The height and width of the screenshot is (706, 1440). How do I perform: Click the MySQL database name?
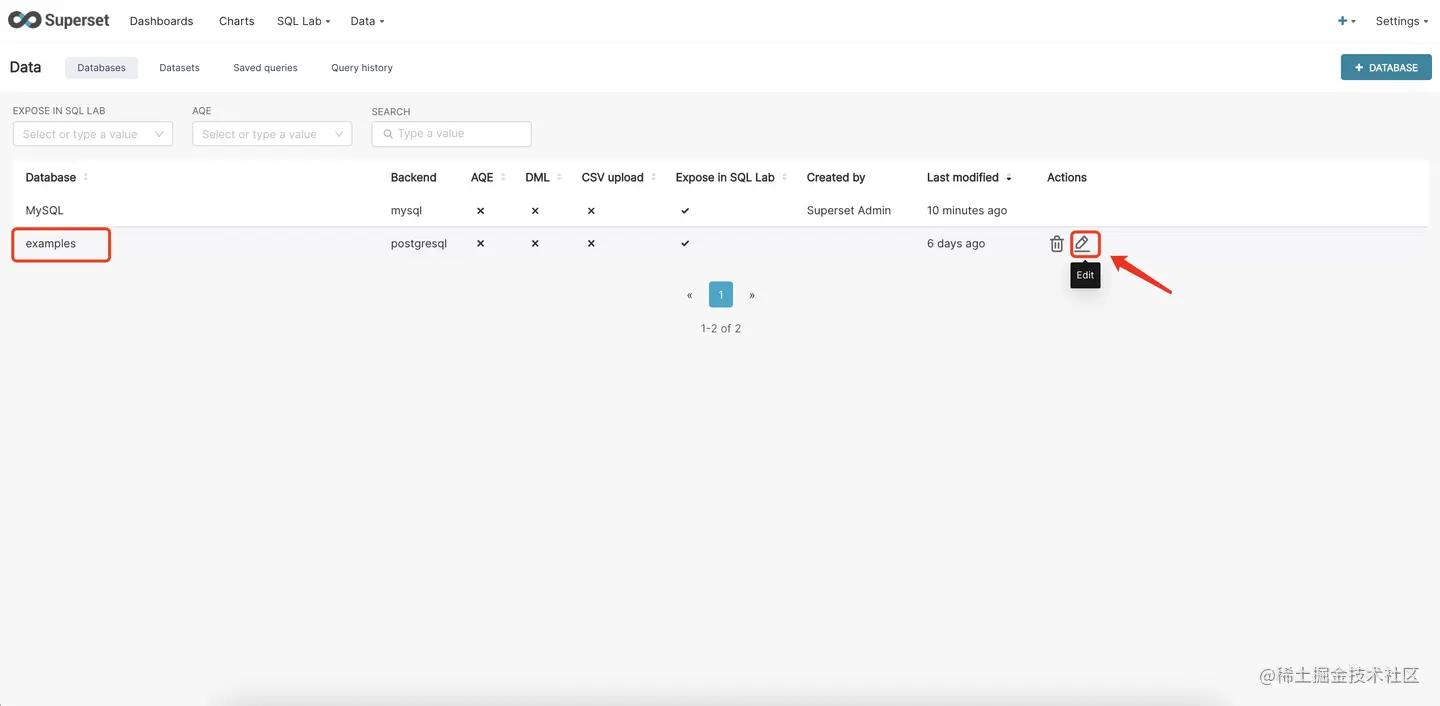(45, 211)
